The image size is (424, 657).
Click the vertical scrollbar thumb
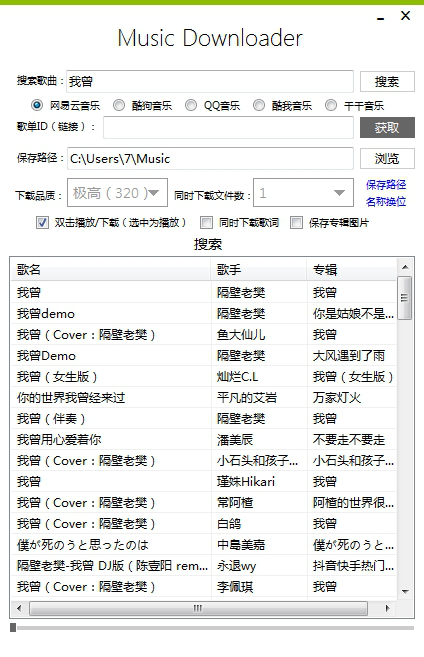click(x=405, y=298)
